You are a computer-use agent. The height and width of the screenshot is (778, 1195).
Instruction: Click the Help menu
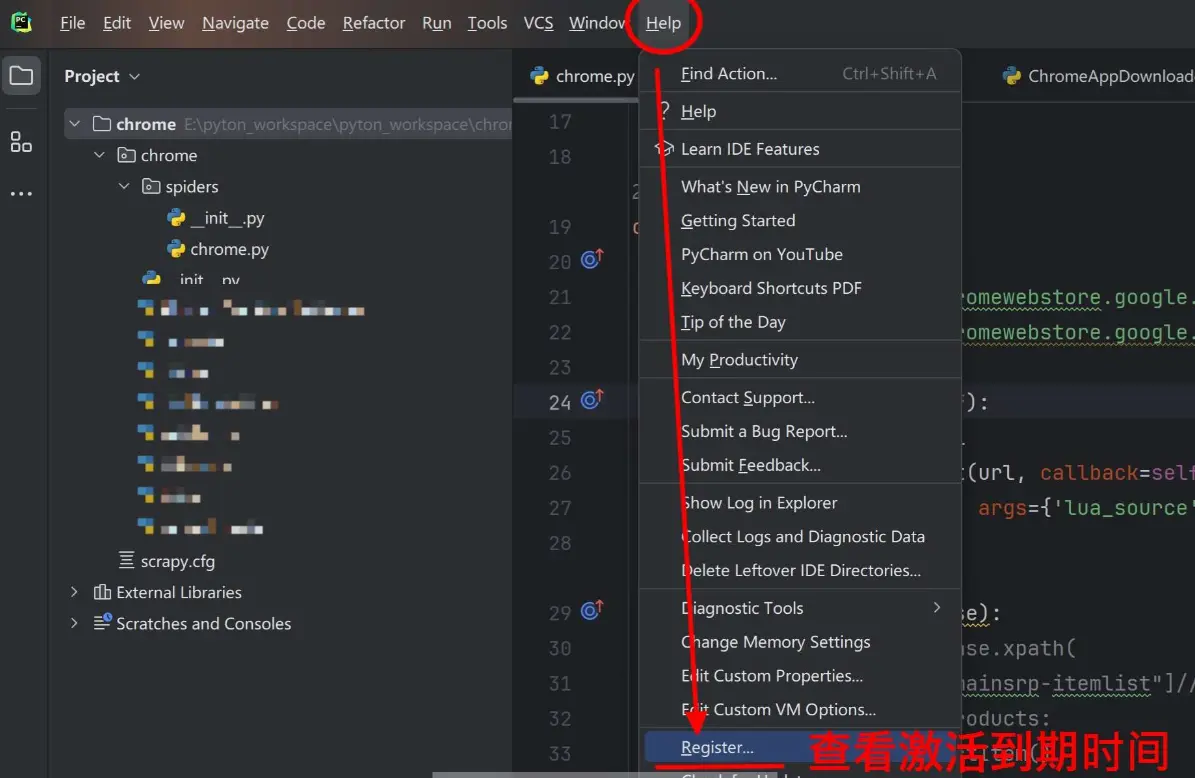pos(663,23)
